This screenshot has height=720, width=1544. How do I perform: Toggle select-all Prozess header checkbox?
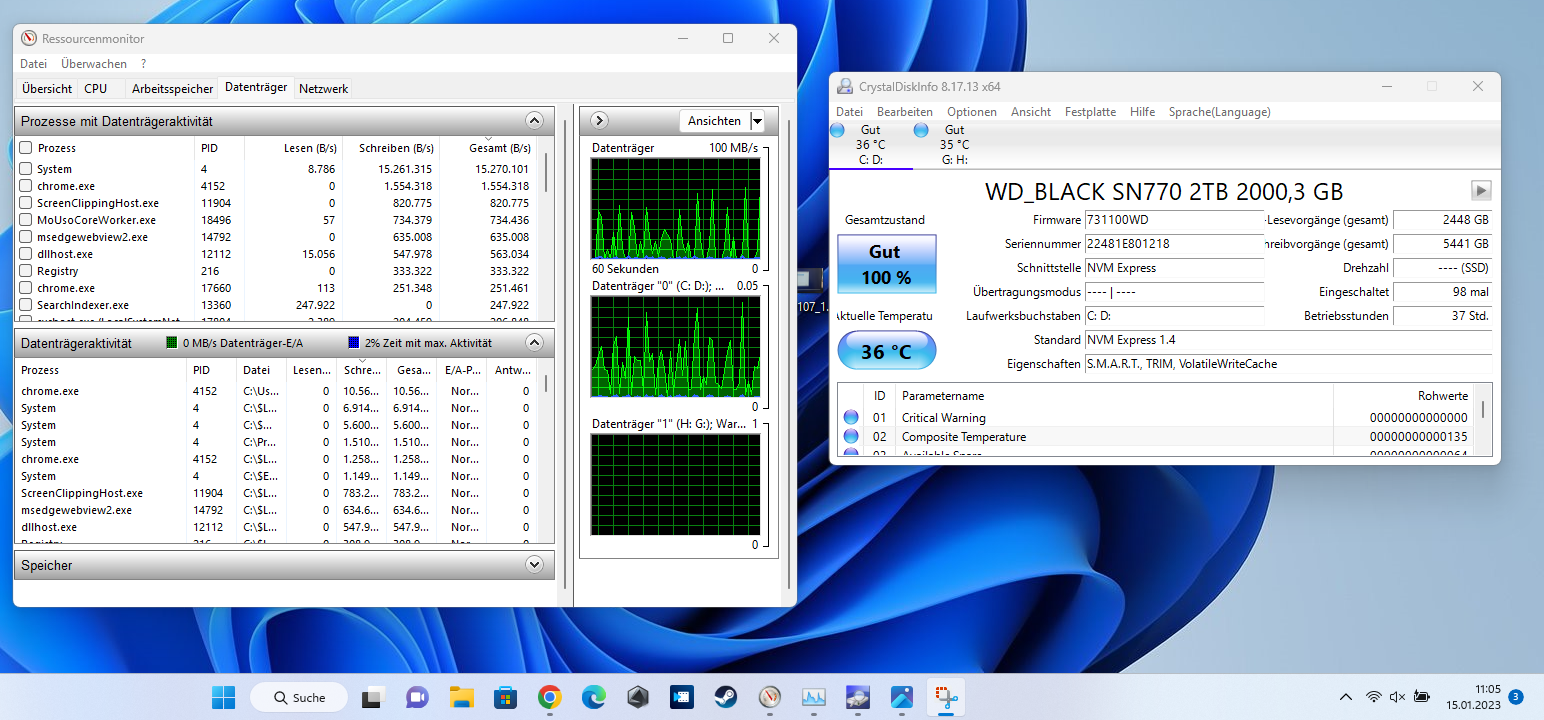click(x=26, y=148)
